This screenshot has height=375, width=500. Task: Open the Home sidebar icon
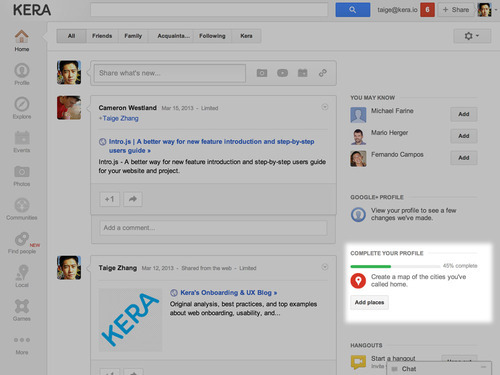[22, 36]
